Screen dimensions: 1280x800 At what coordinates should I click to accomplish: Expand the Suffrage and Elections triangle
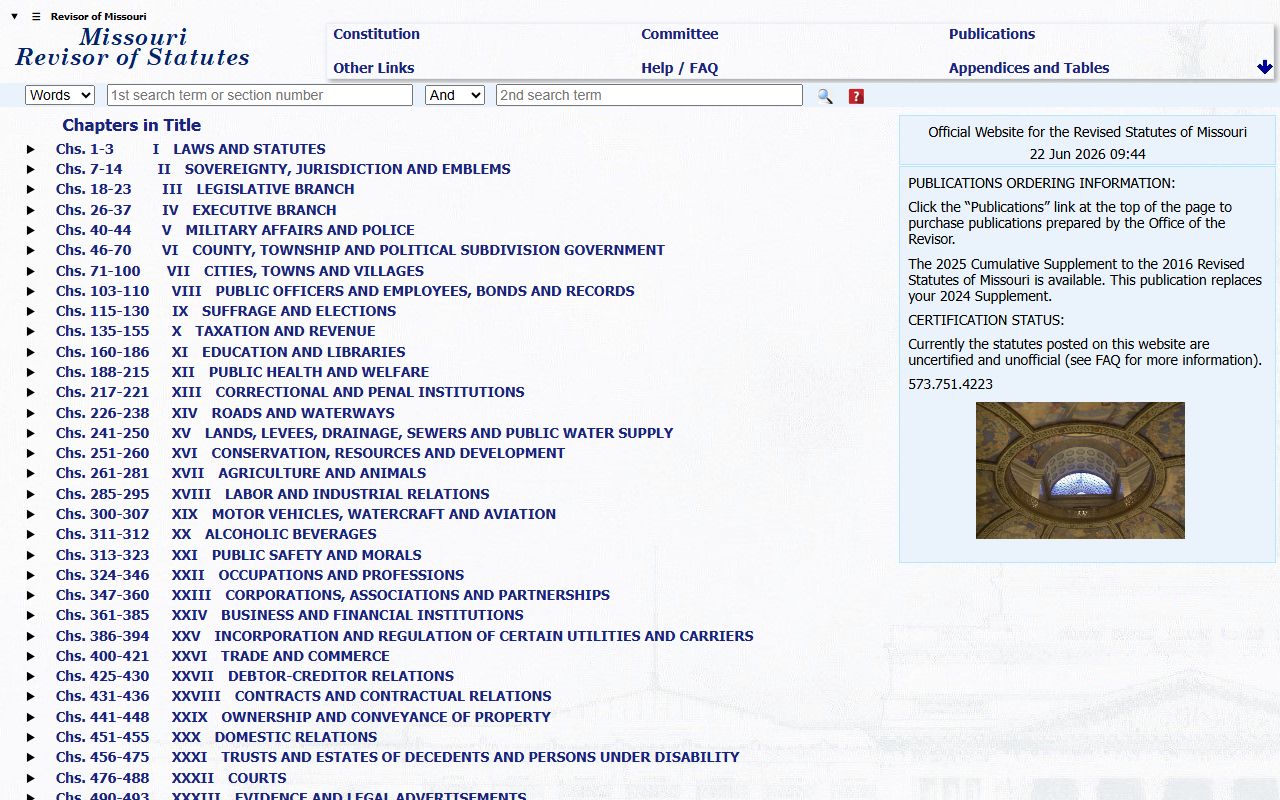click(31, 311)
